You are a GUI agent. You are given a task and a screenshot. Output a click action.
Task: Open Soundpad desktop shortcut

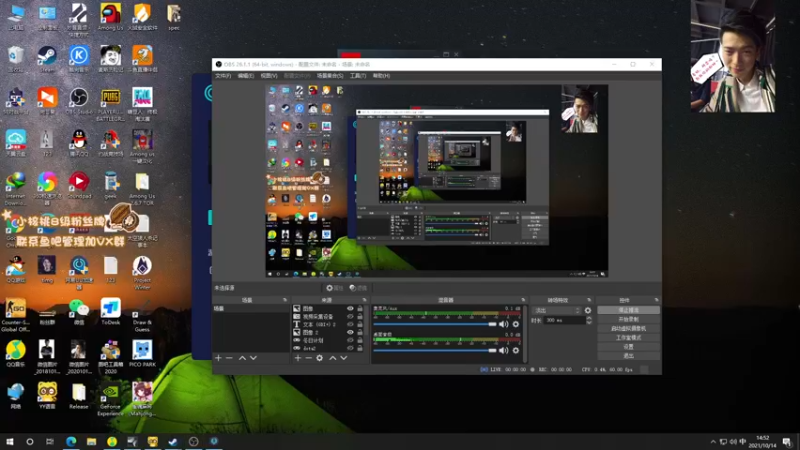[x=79, y=185]
